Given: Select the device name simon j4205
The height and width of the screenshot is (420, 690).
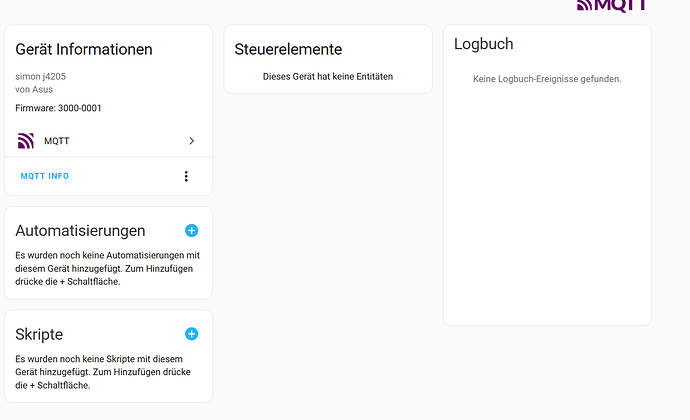Looking at the screenshot, I should [x=41, y=76].
